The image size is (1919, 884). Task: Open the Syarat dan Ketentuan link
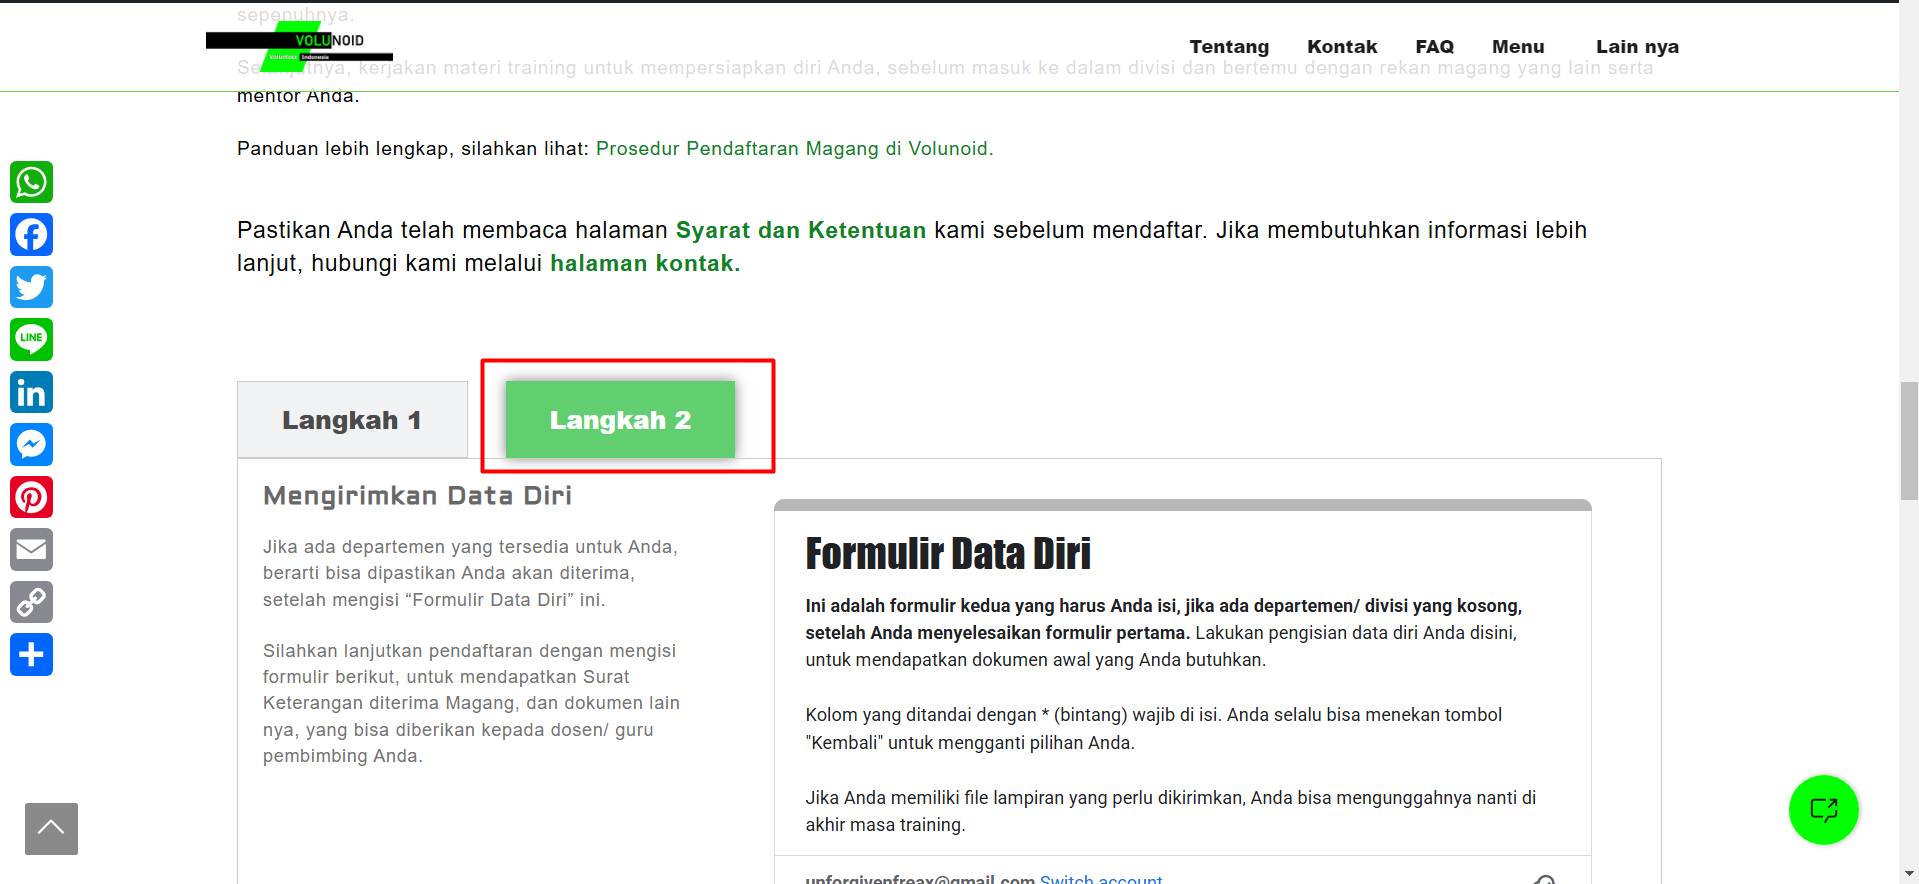[800, 231]
